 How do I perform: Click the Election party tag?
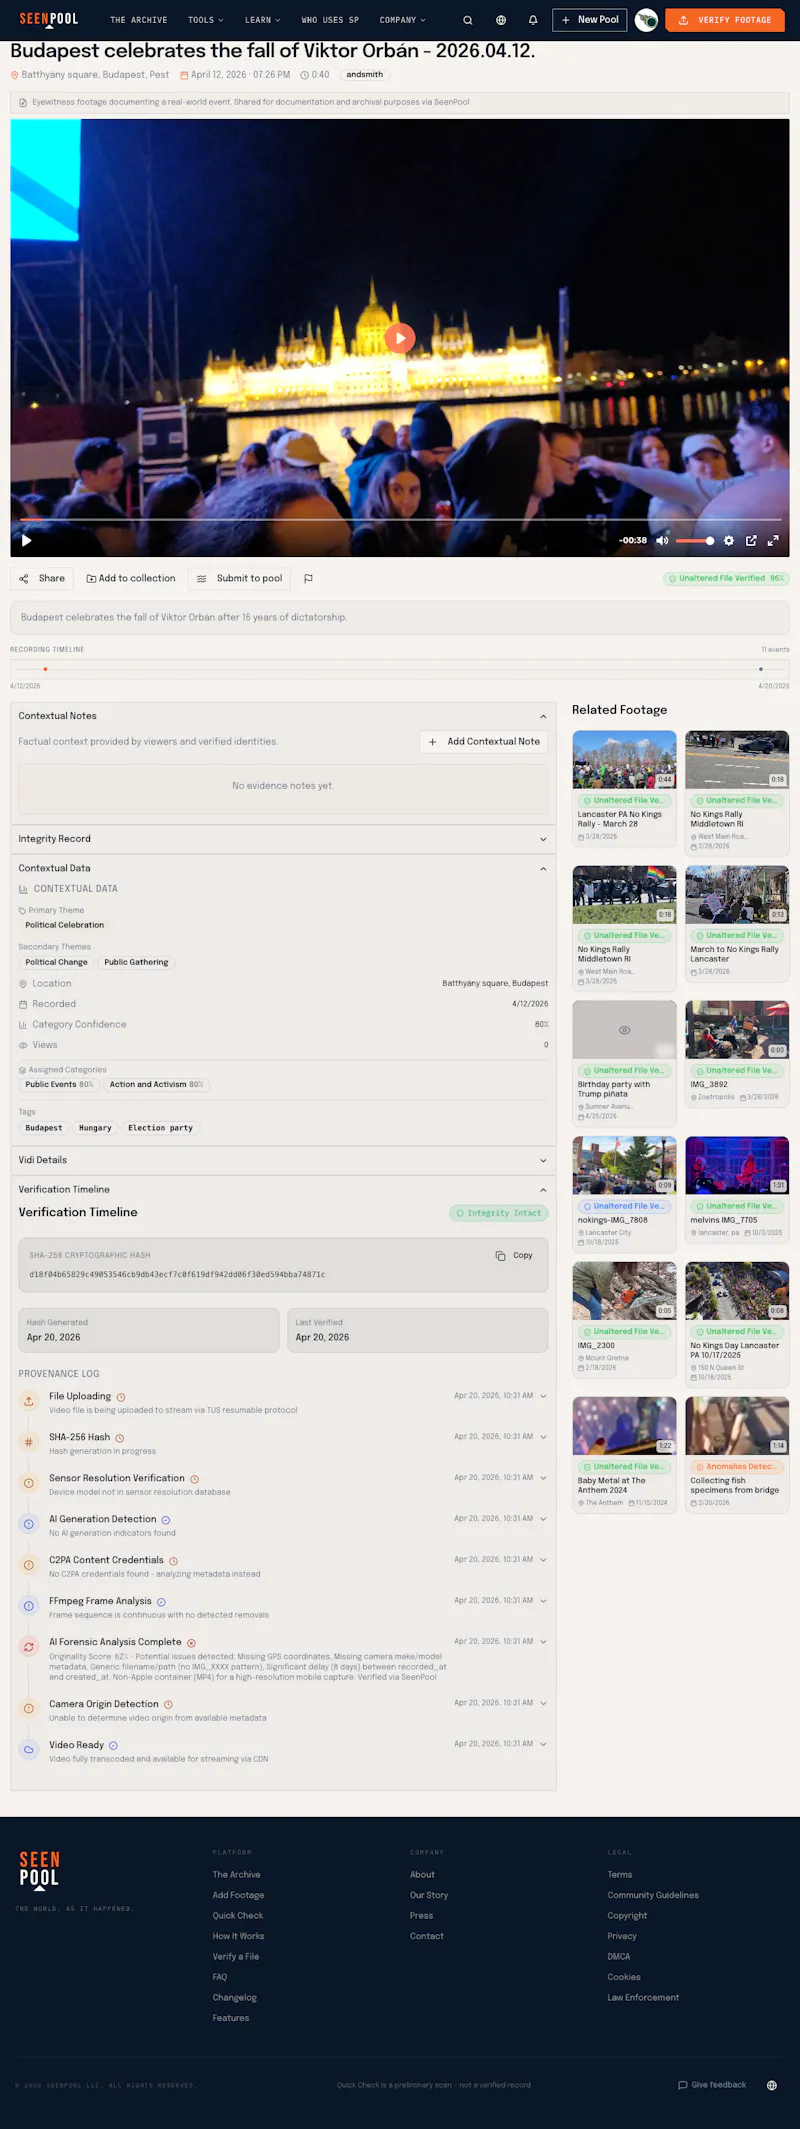[160, 1128]
